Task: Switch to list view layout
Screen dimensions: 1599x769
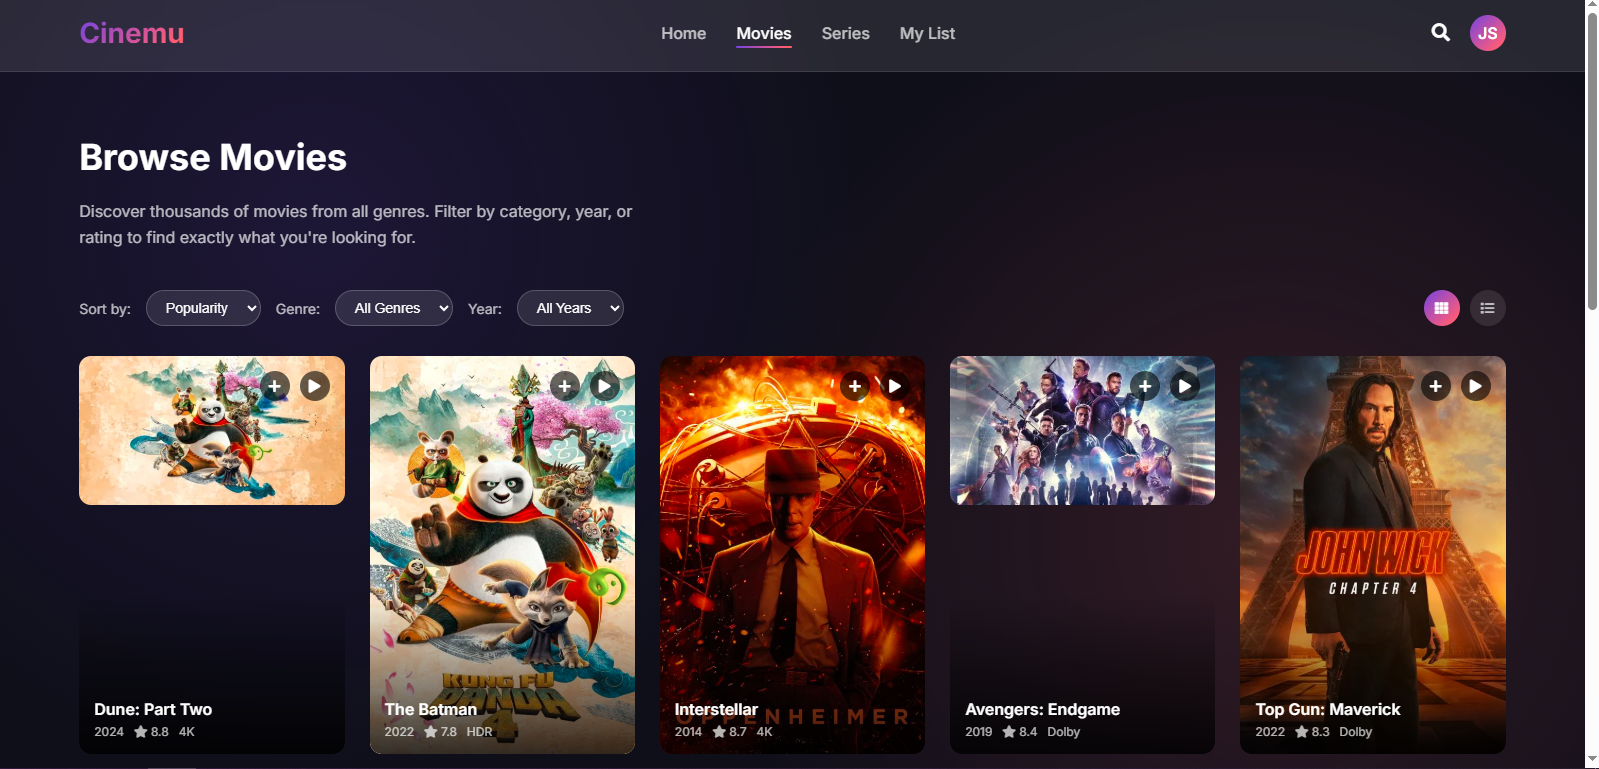Action: (x=1487, y=308)
